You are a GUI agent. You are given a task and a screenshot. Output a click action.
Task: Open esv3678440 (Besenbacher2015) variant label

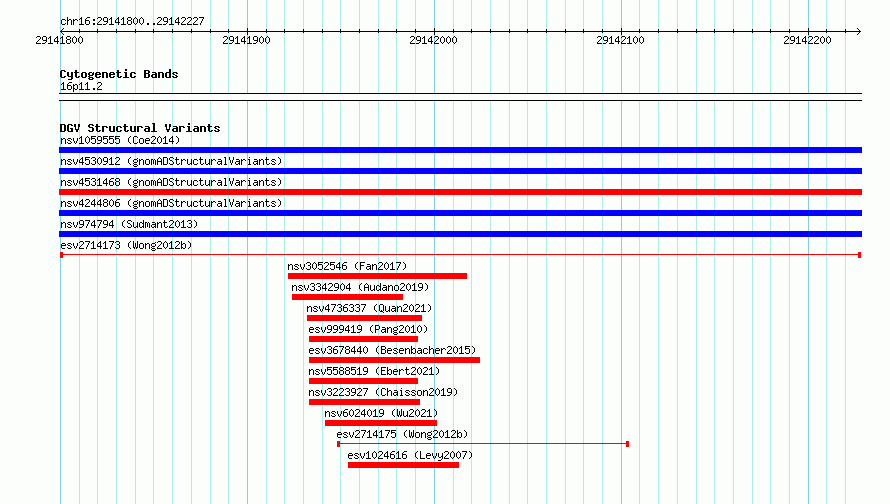tap(392, 350)
